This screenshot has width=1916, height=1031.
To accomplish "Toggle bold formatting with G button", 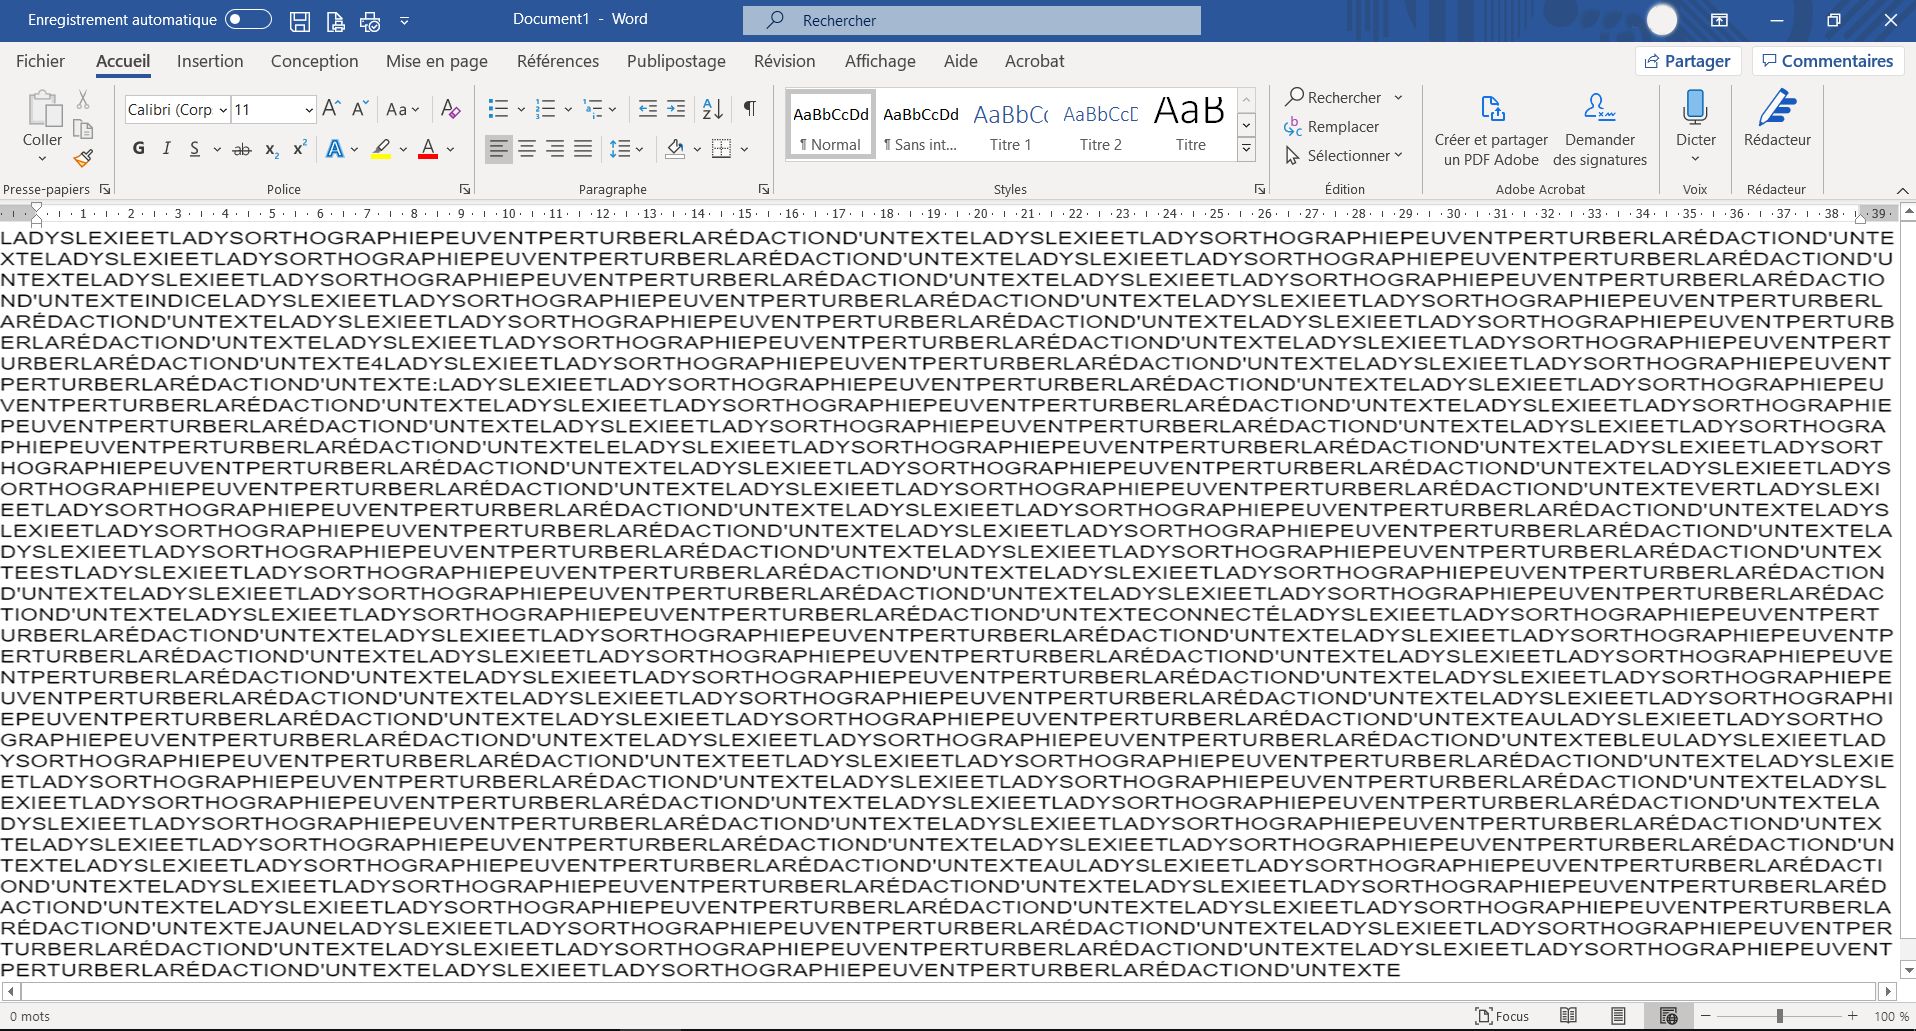I will point(139,149).
